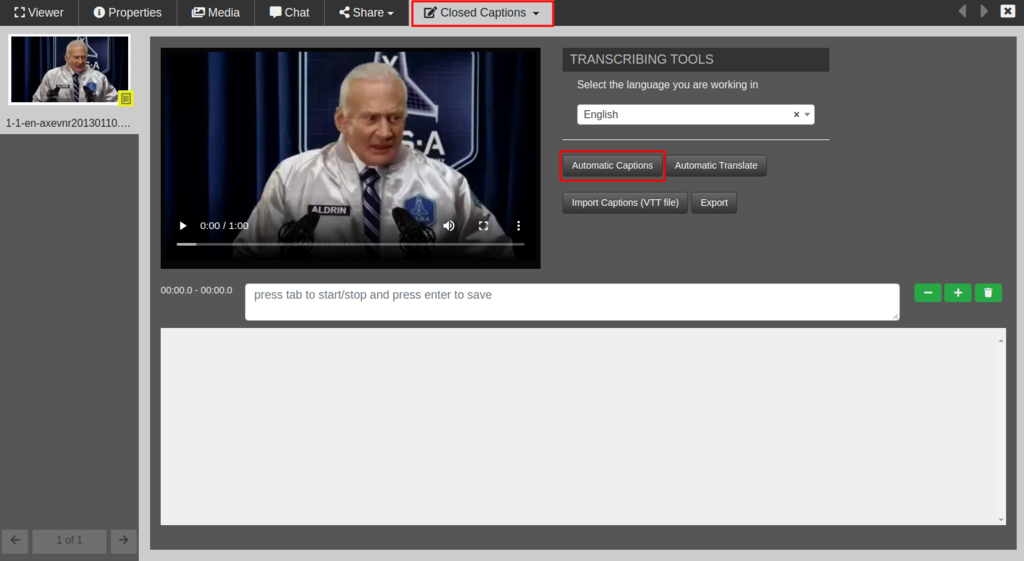Click the 00:00.0 - 00:00.0 timestamp

[197, 290]
